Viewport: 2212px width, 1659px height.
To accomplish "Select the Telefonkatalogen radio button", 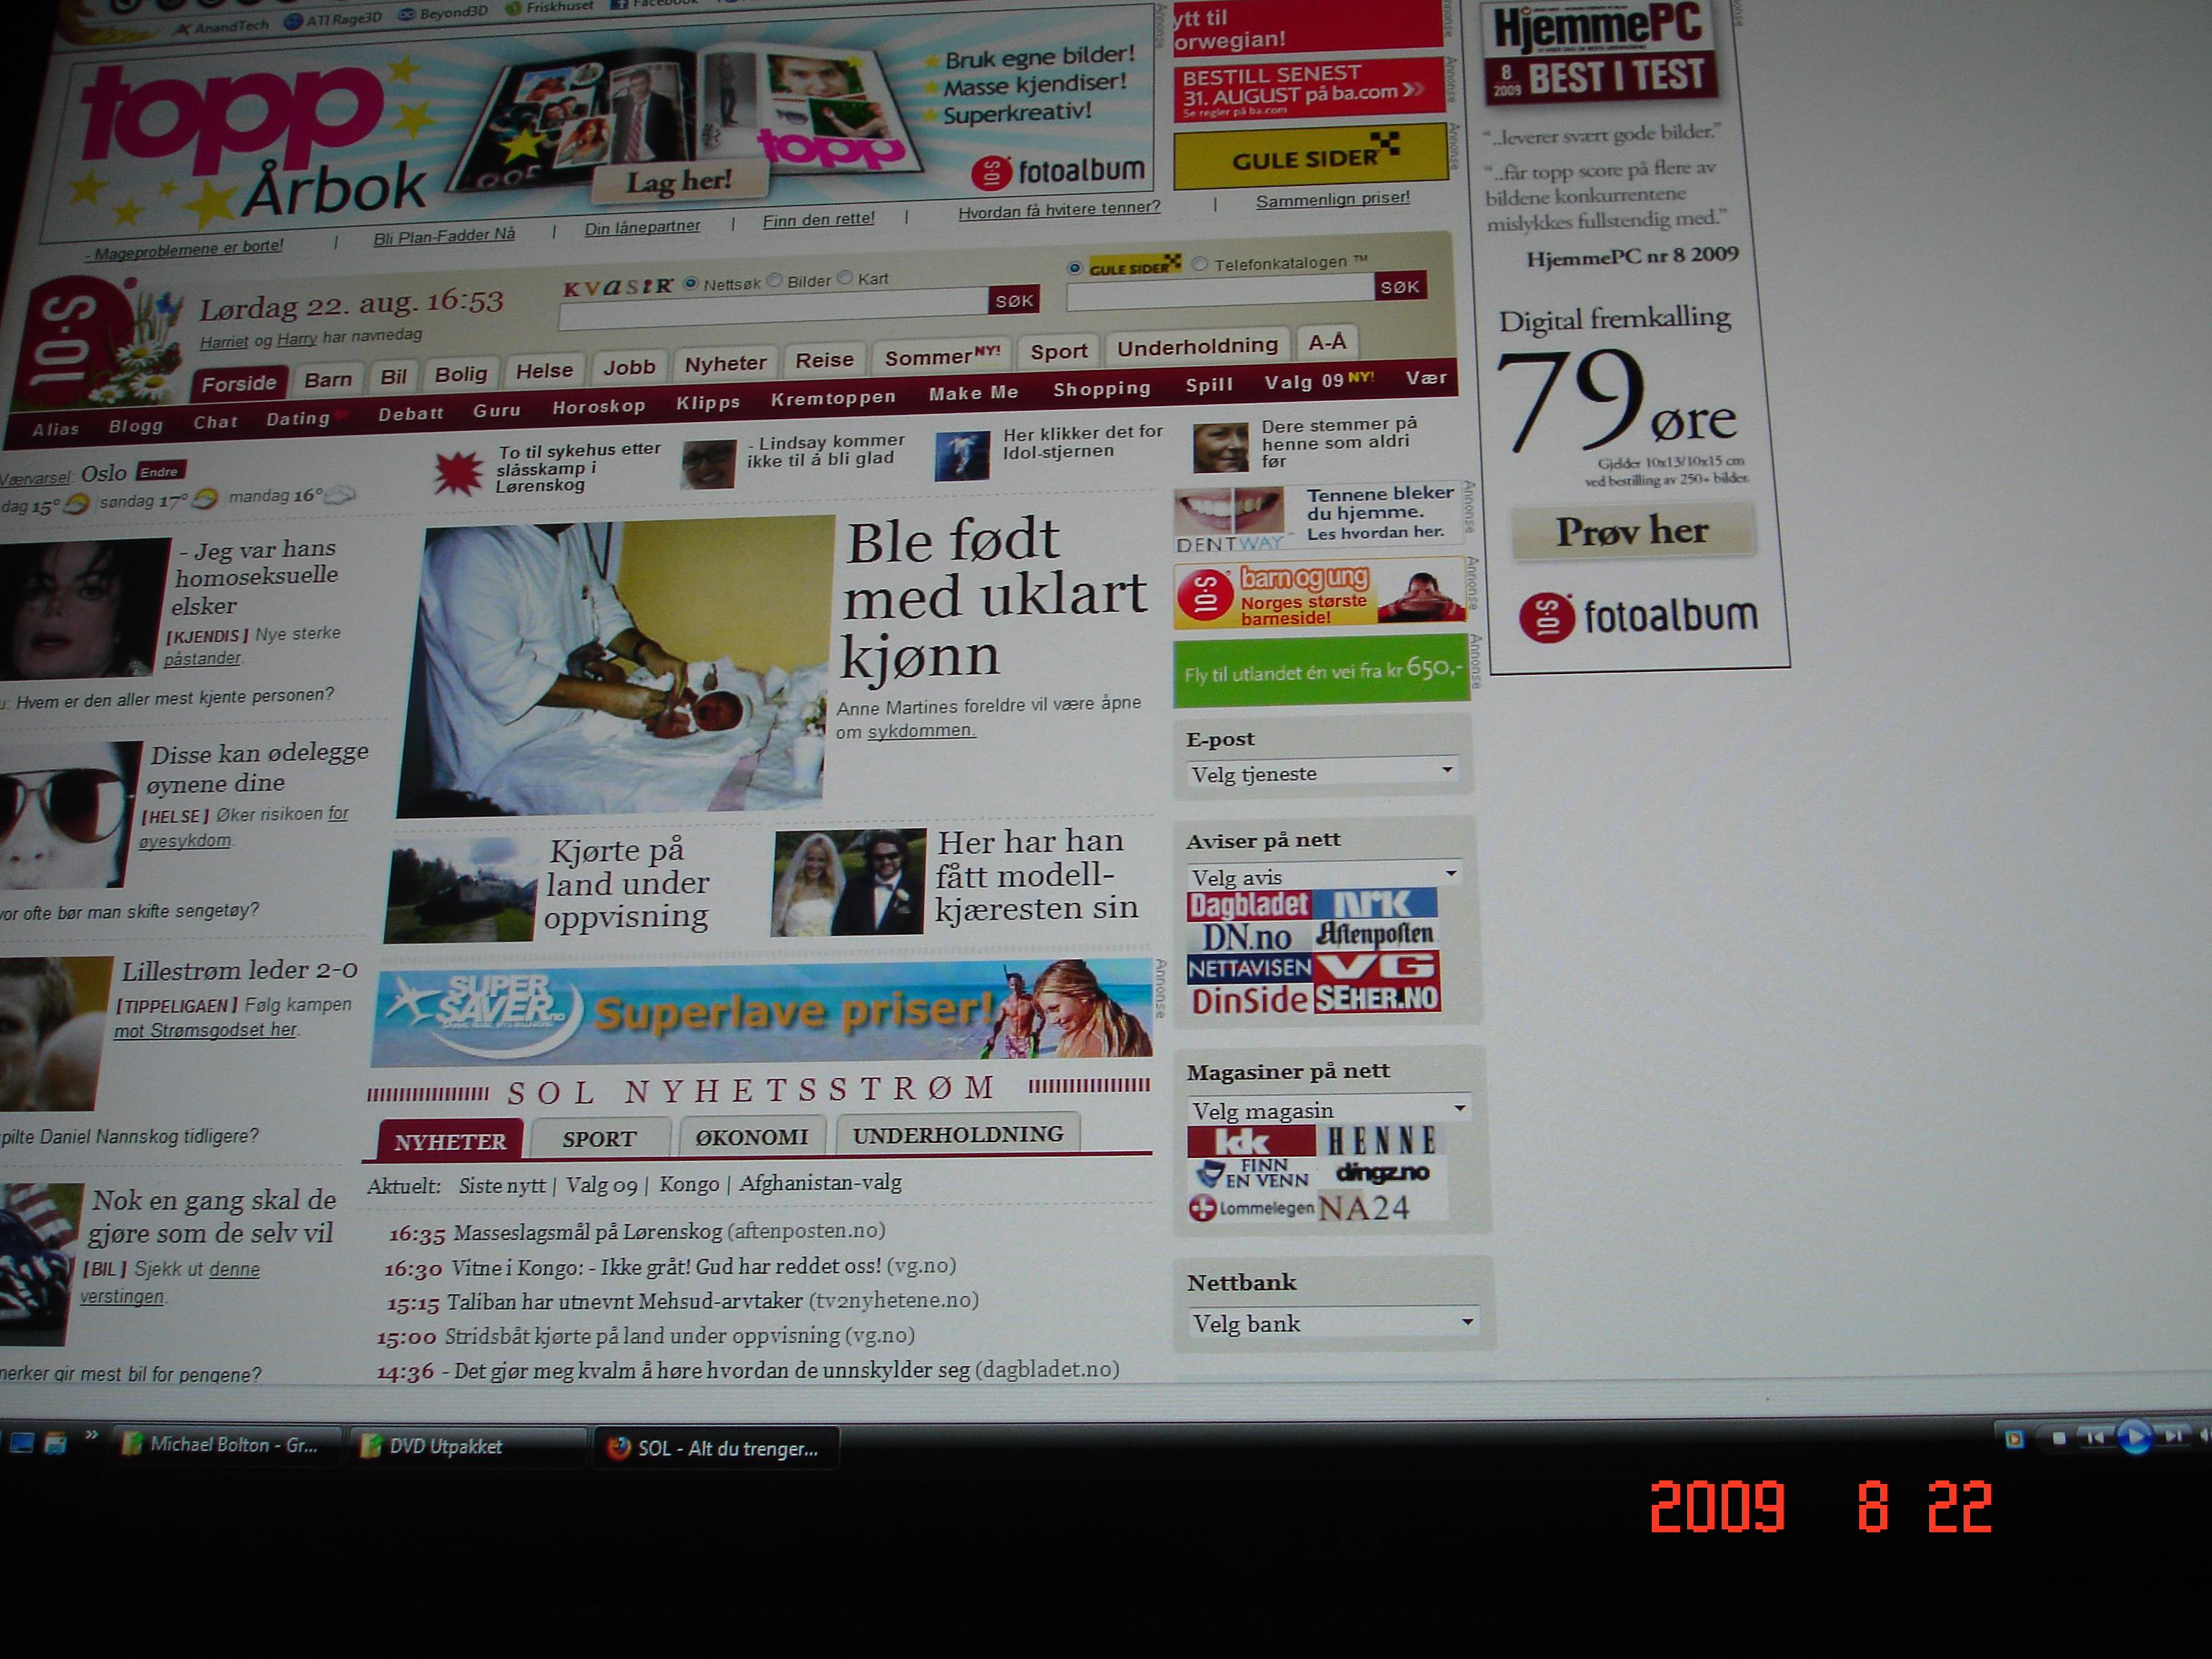I will click(x=1199, y=264).
